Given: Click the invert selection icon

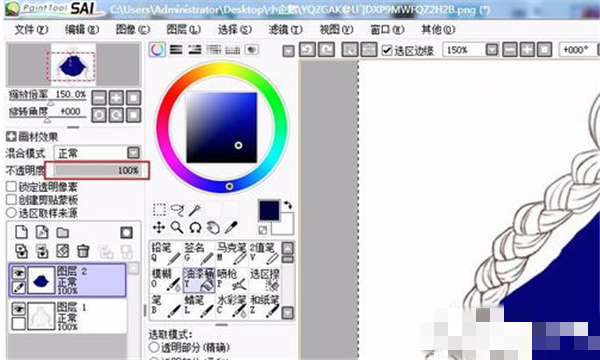Looking at the screenshot, I should pyautogui.click(x=368, y=50).
